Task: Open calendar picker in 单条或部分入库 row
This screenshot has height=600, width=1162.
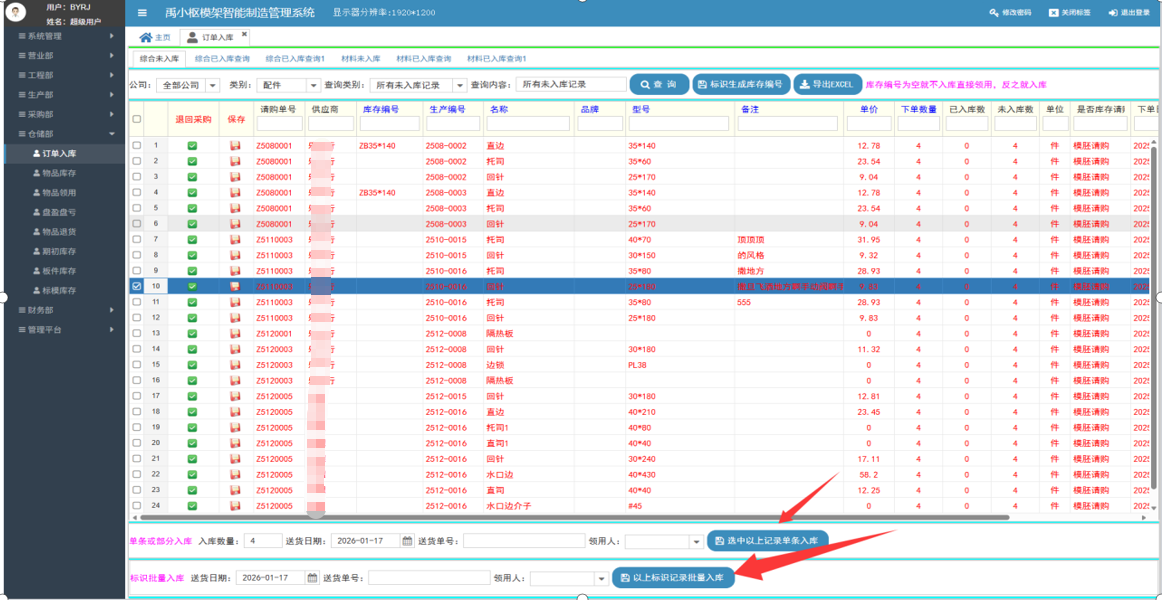Action: (407, 541)
